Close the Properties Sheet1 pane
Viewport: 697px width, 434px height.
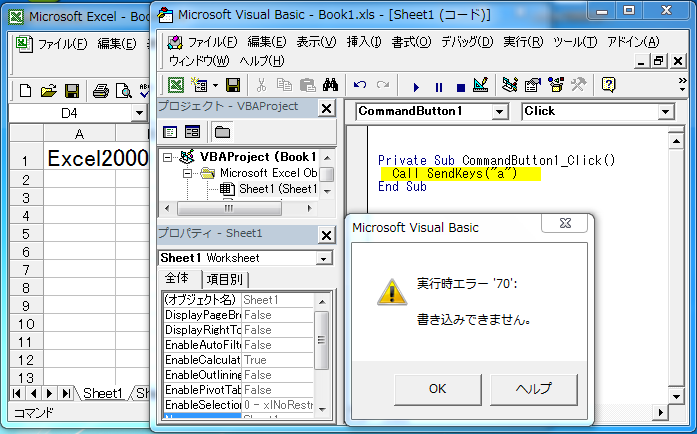coord(326,235)
